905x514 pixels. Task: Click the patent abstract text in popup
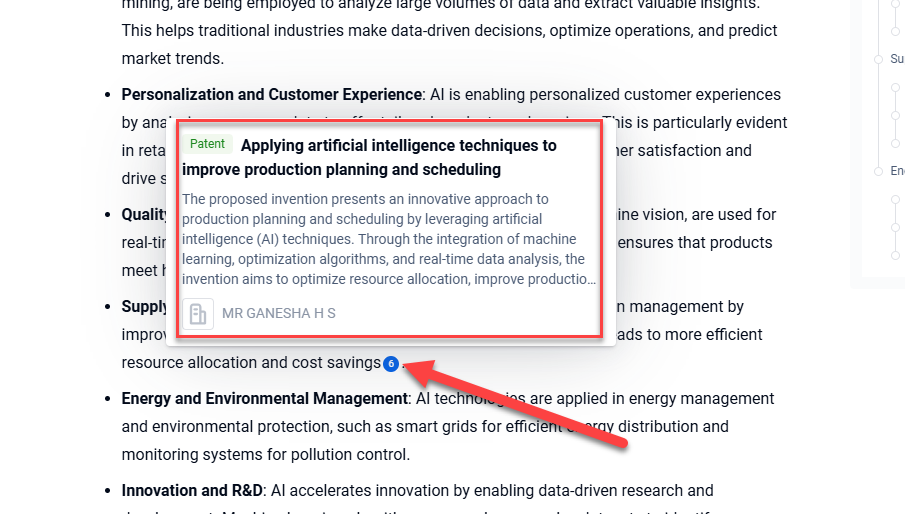(388, 239)
